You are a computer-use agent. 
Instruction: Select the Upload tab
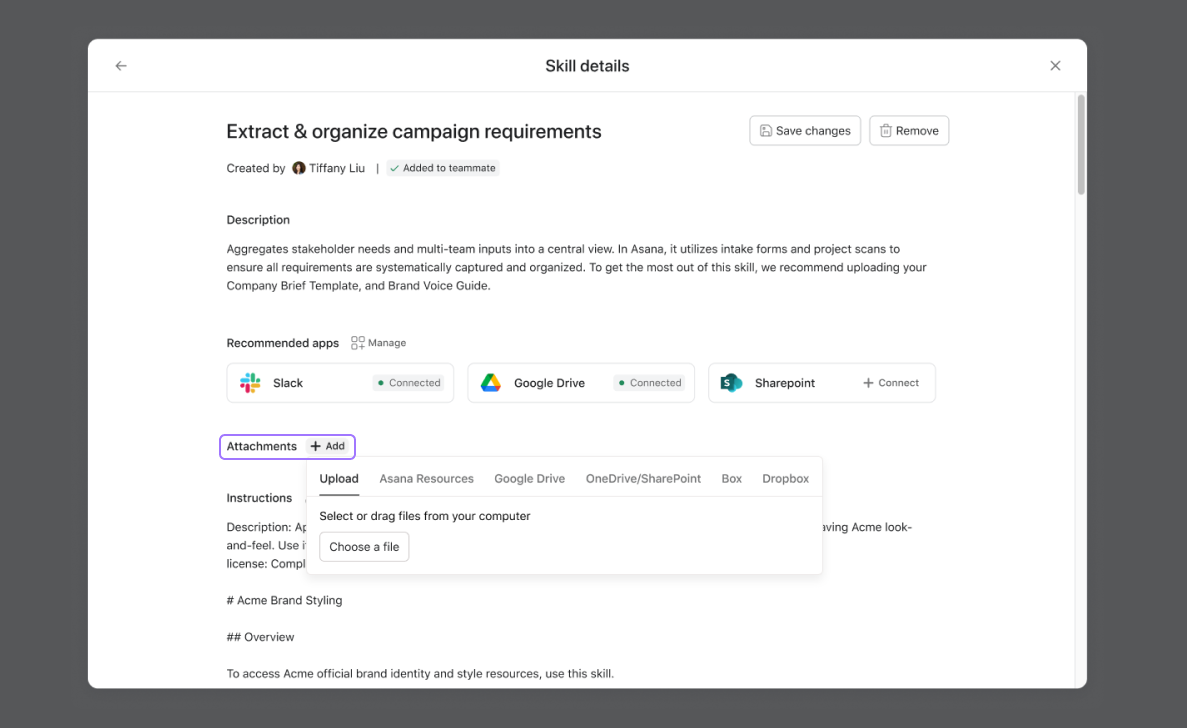339,479
